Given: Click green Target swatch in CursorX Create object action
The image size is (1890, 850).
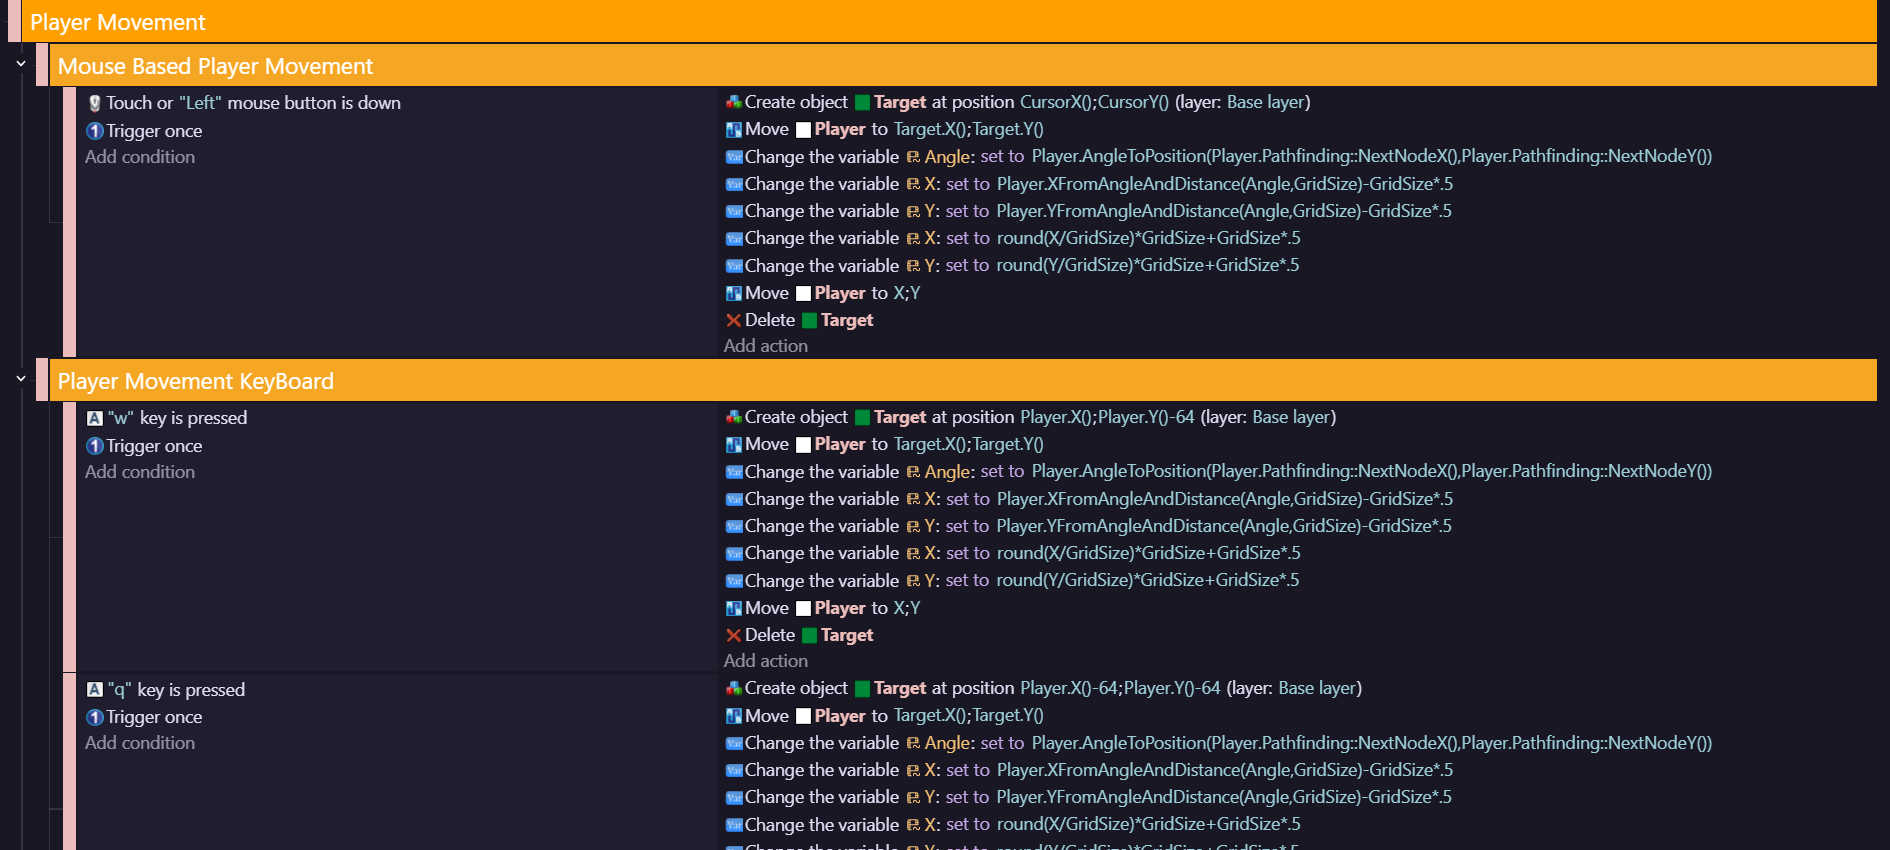Looking at the screenshot, I should pyautogui.click(x=862, y=102).
